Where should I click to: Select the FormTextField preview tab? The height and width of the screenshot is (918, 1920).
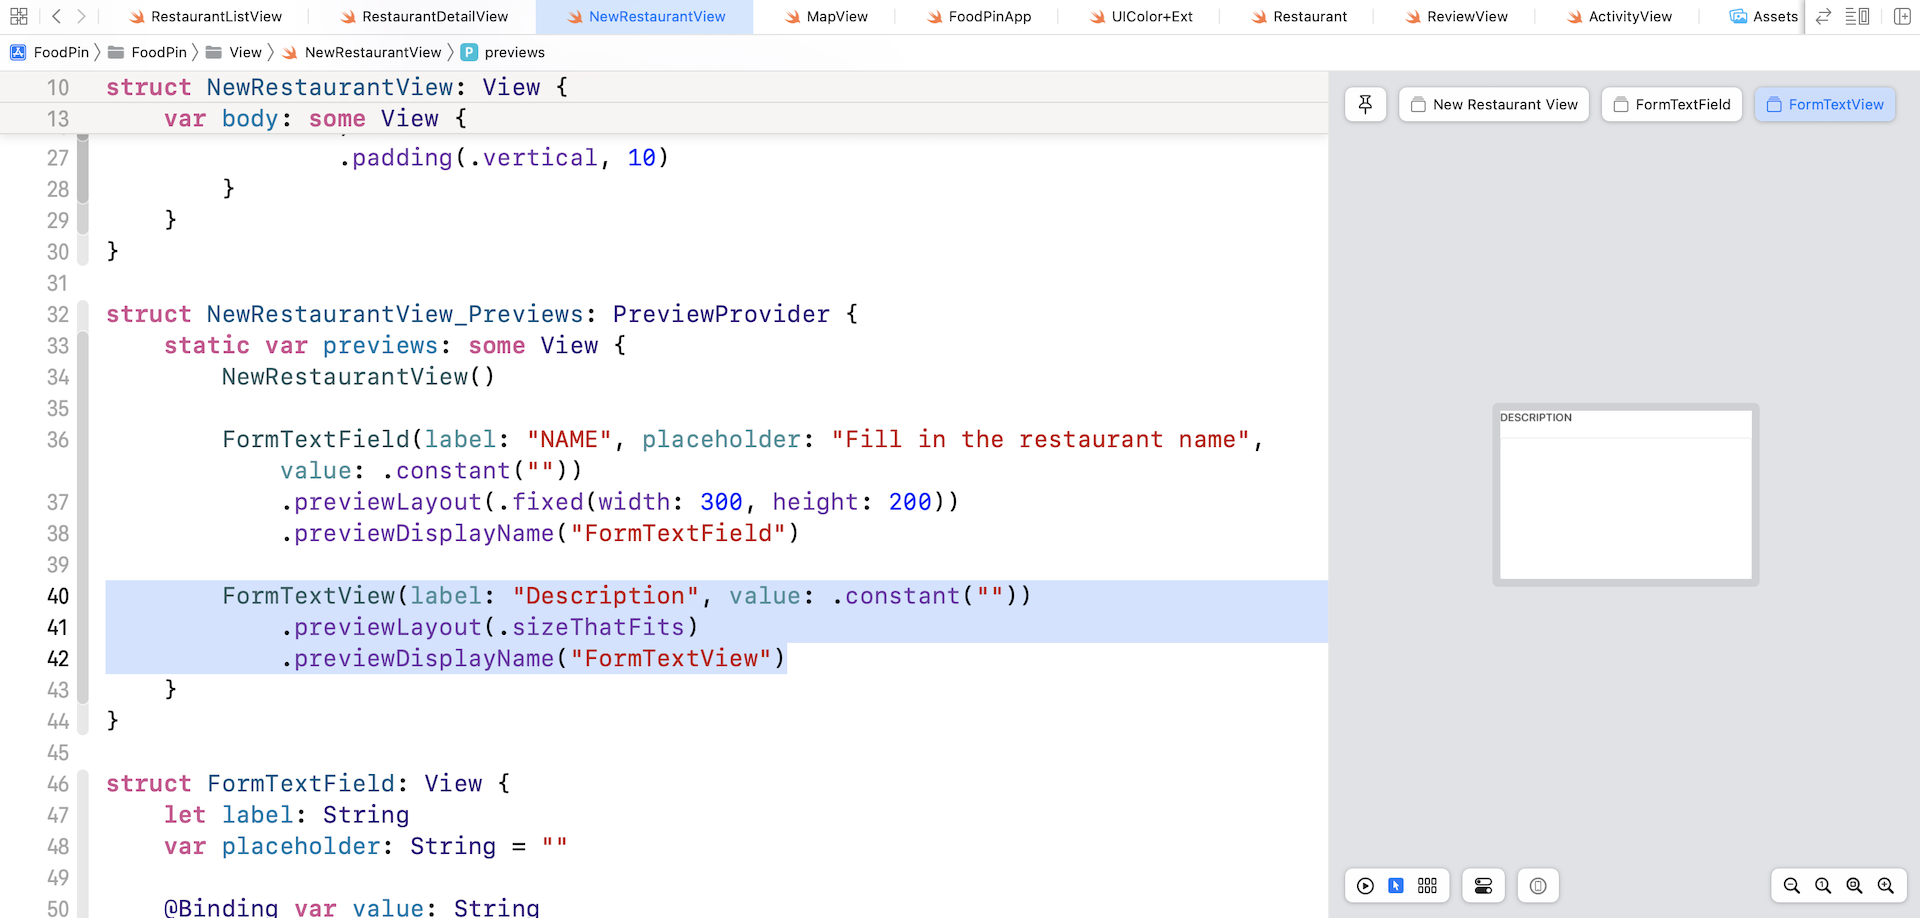tap(1671, 104)
